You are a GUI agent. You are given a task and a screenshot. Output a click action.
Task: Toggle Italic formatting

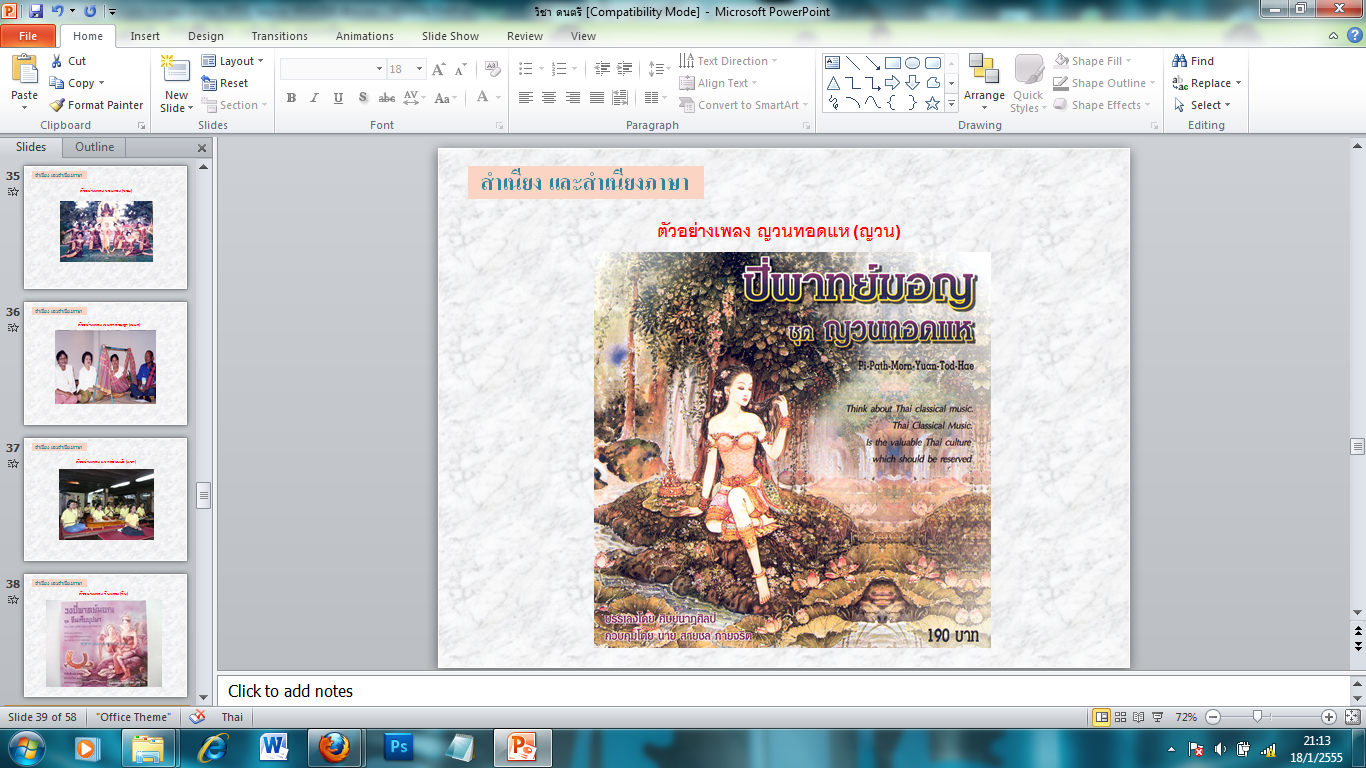pos(315,98)
